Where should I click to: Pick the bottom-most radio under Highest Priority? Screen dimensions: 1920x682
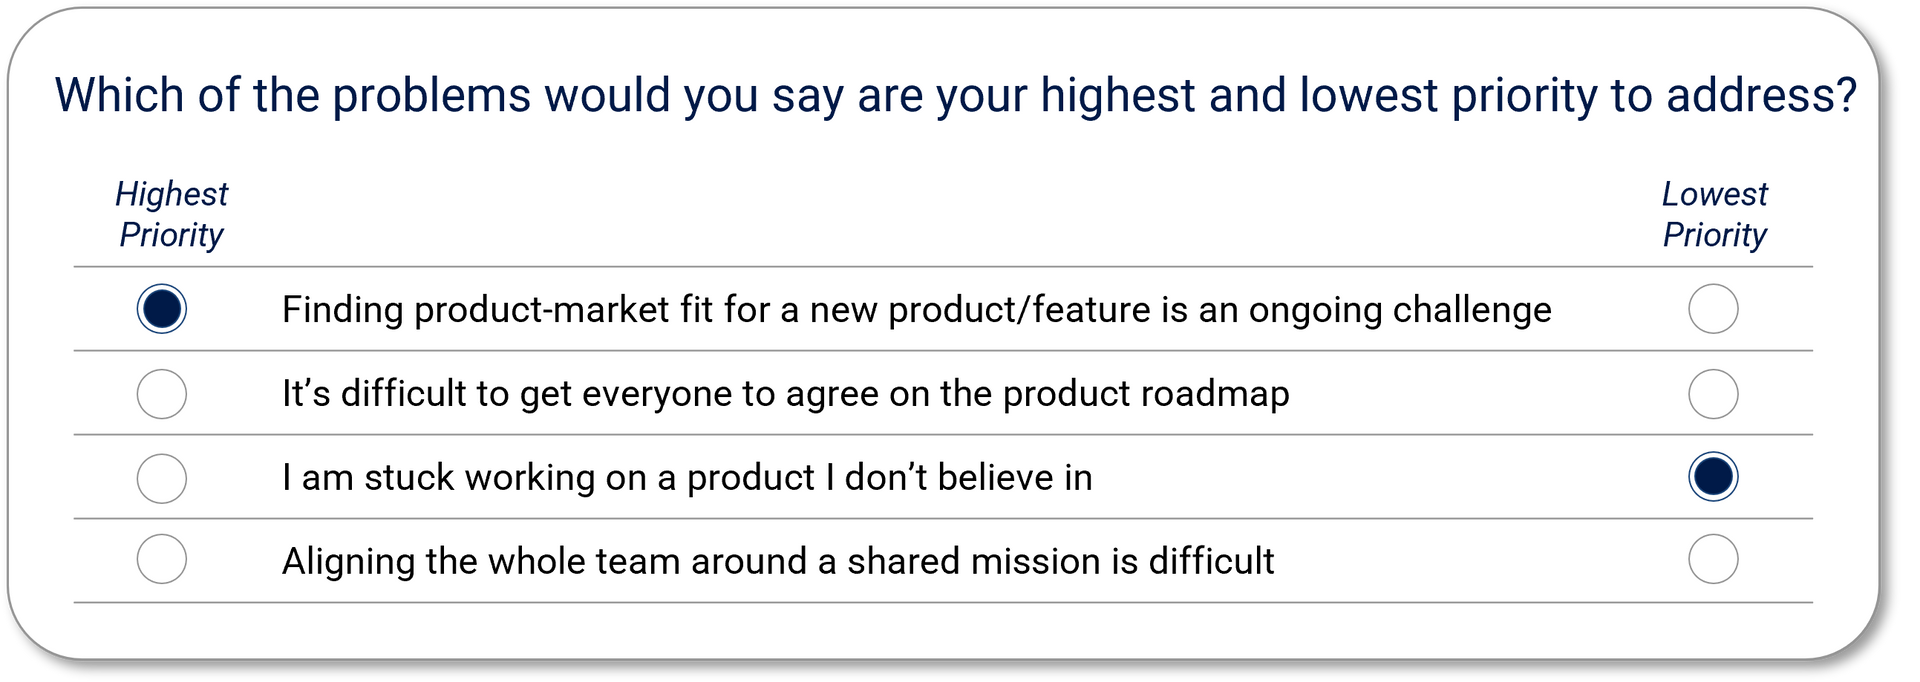point(161,559)
